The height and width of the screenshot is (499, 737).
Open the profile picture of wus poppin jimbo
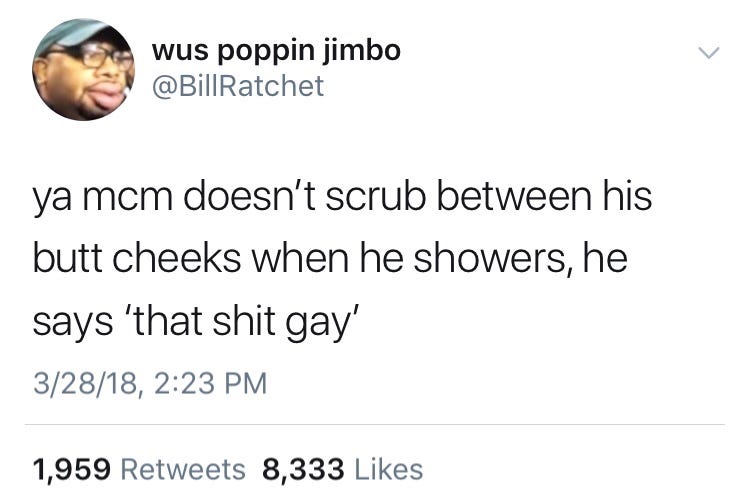point(83,70)
